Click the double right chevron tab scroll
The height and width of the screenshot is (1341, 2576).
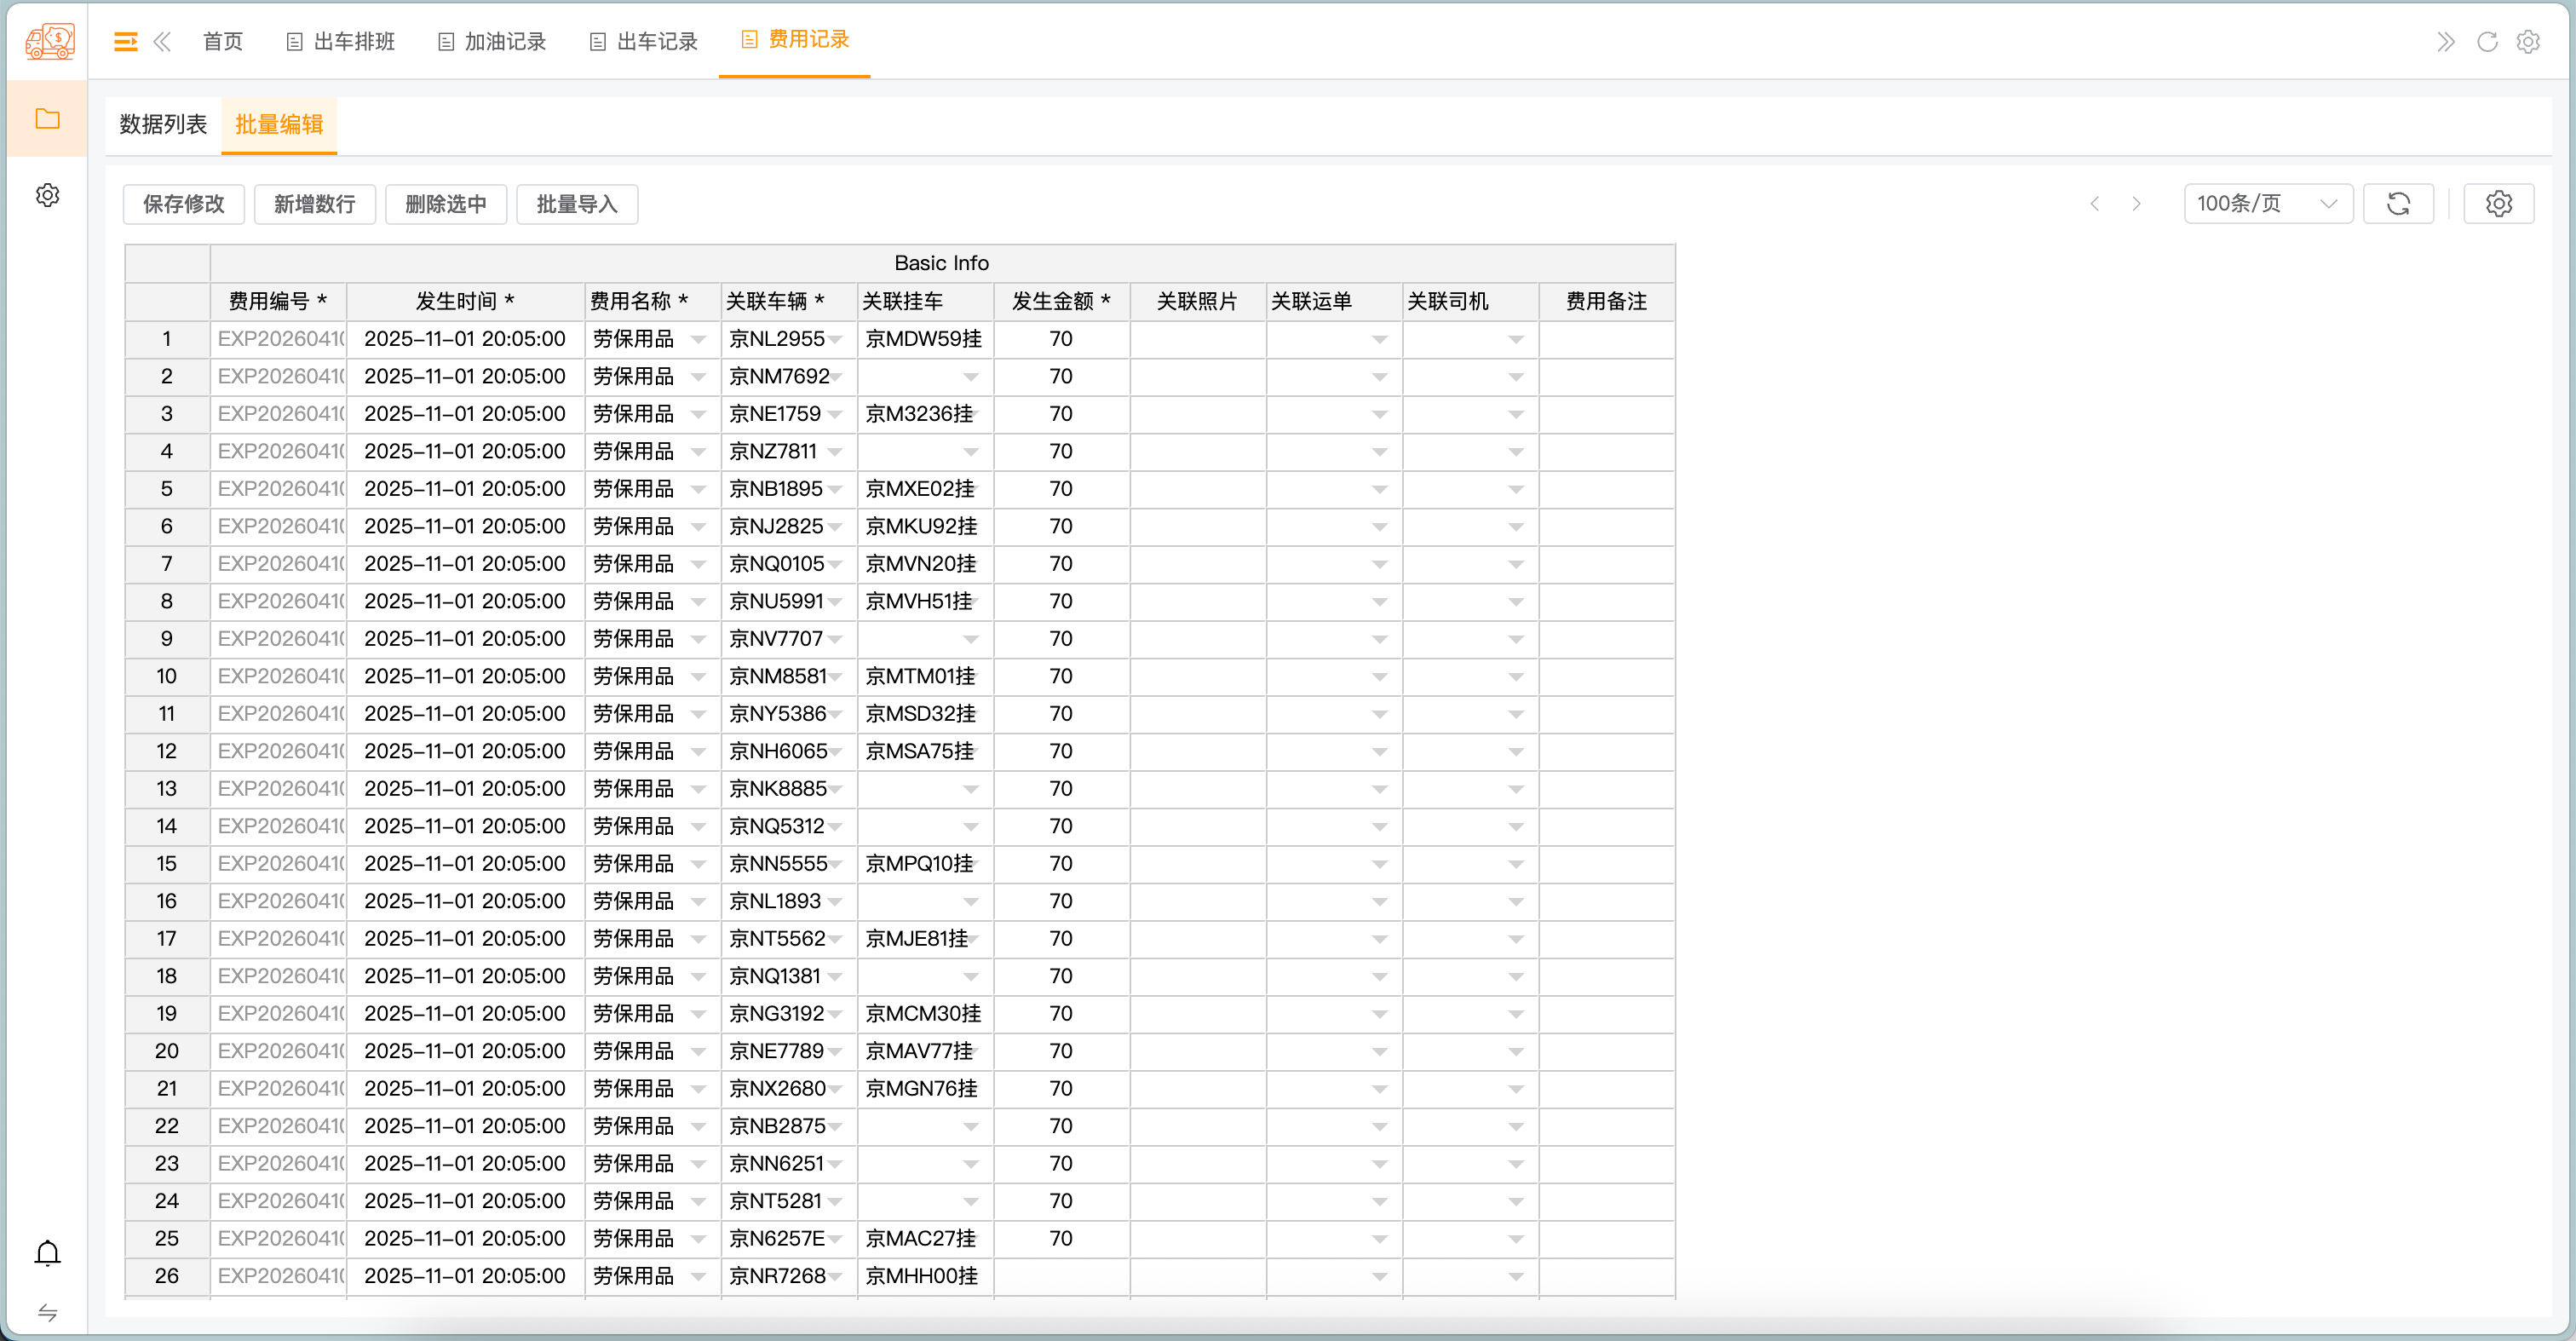(2445, 41)
